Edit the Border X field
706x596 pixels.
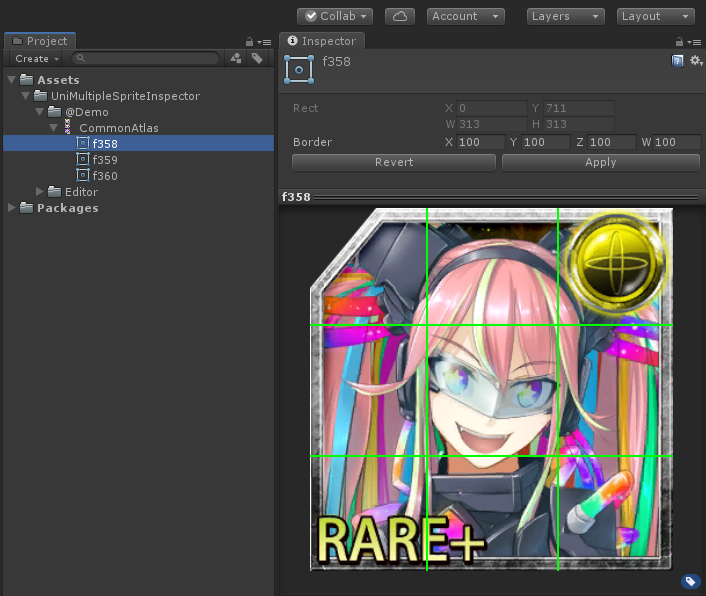click(481, 142)
